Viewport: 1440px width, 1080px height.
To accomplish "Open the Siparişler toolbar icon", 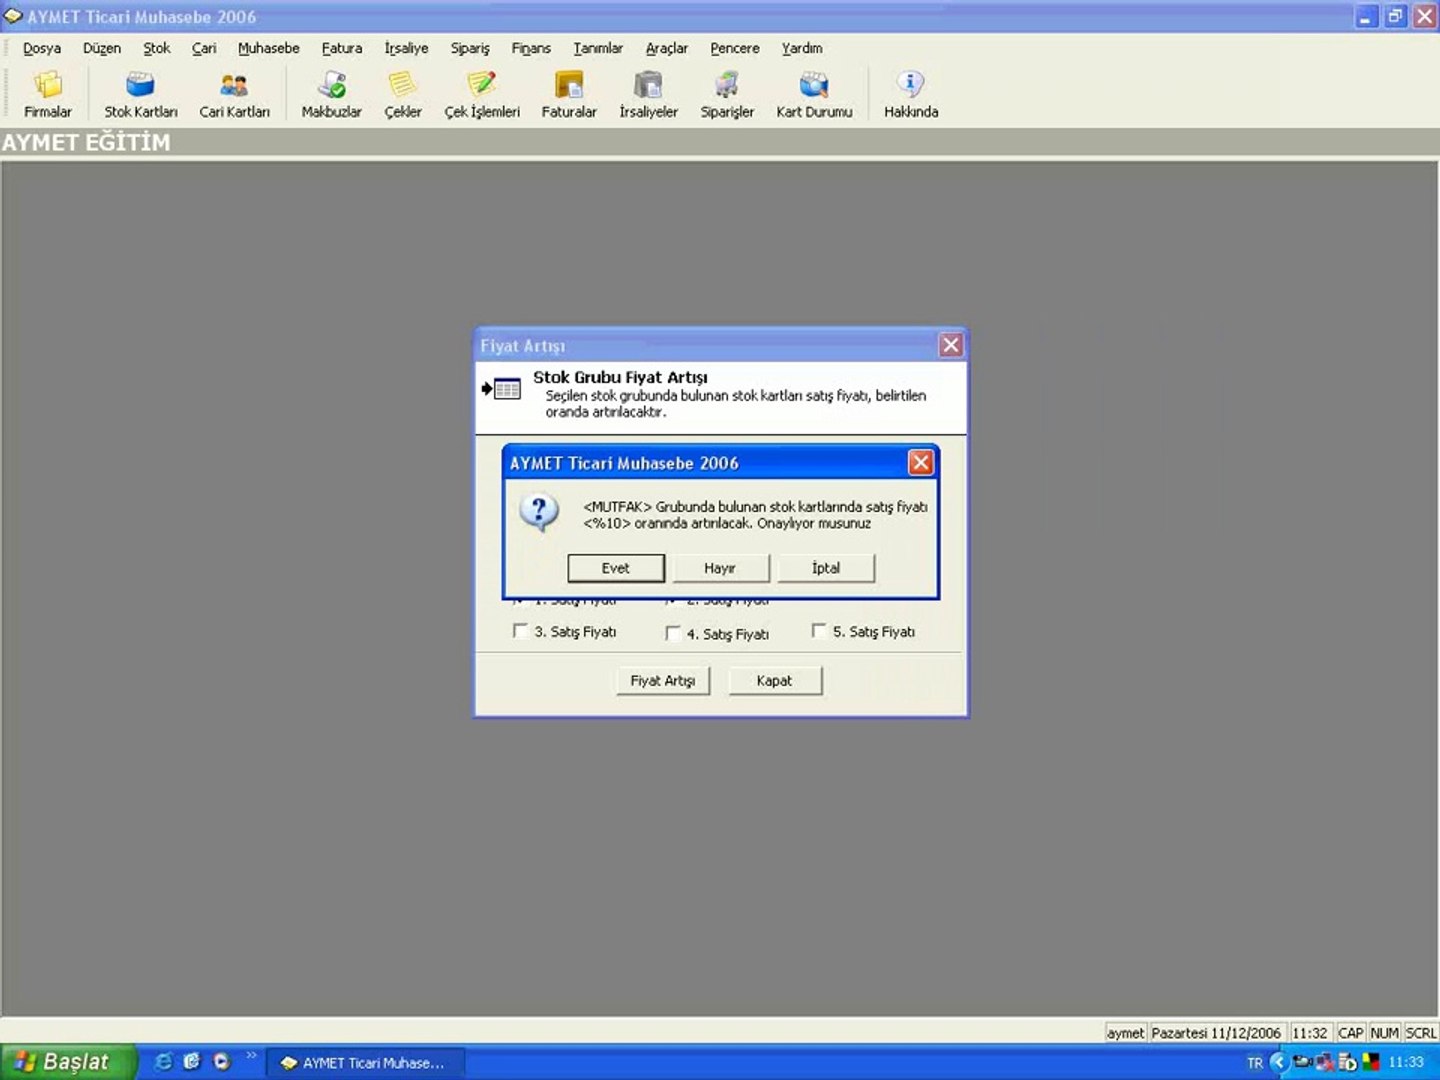I will pos(727,95).
